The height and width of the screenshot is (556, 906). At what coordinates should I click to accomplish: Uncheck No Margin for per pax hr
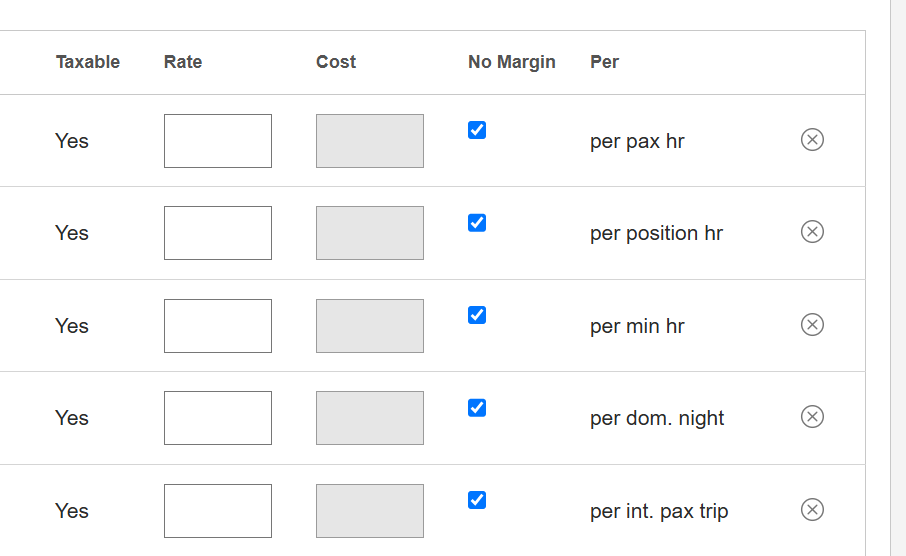pyautogui.click(x=477, y=130)
